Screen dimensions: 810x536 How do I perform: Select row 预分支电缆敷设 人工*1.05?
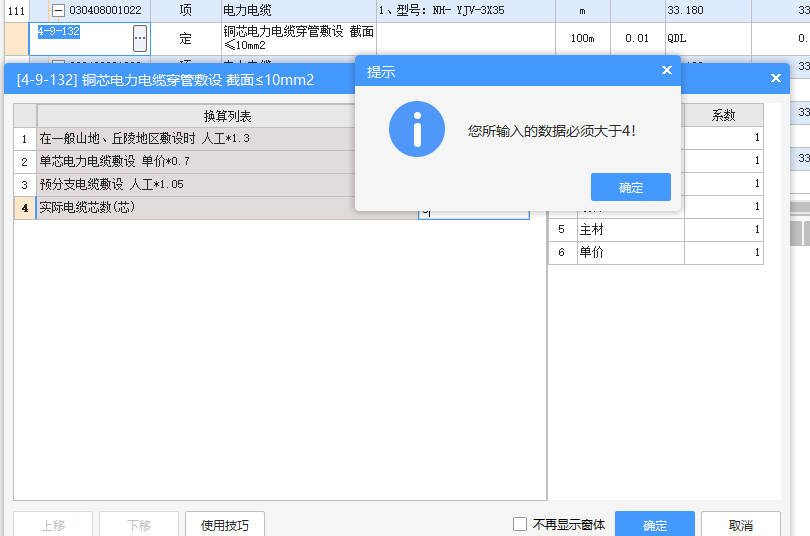point(196,184)
